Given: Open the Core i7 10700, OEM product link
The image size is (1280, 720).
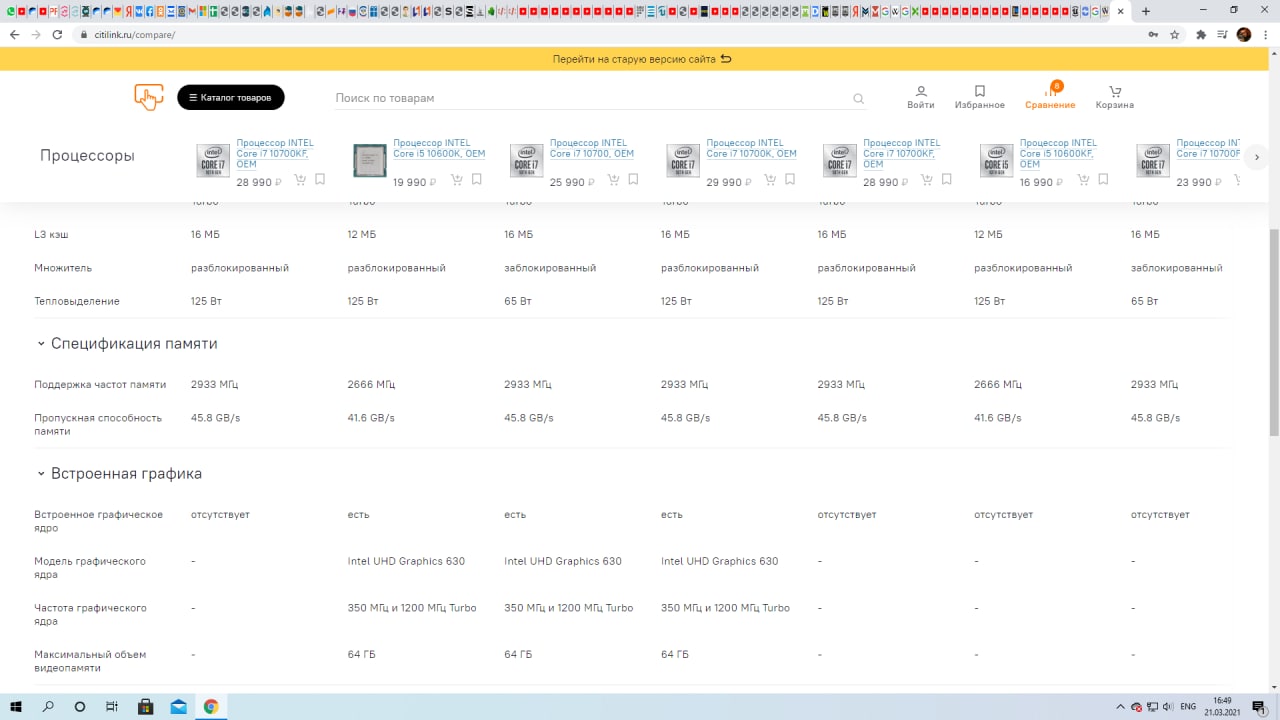Looking at the screenshot, I should (592, 148).
